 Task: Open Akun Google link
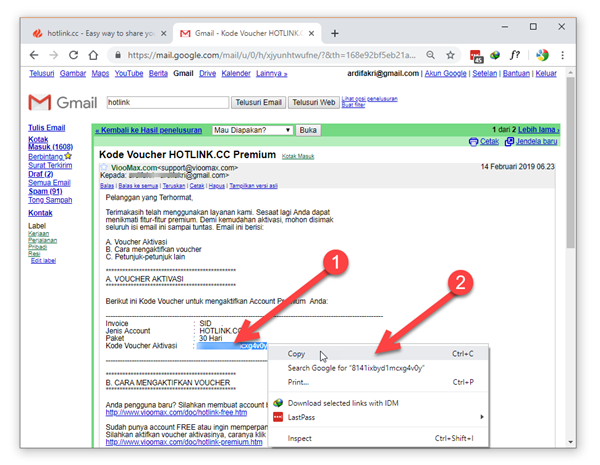point(445,73)
